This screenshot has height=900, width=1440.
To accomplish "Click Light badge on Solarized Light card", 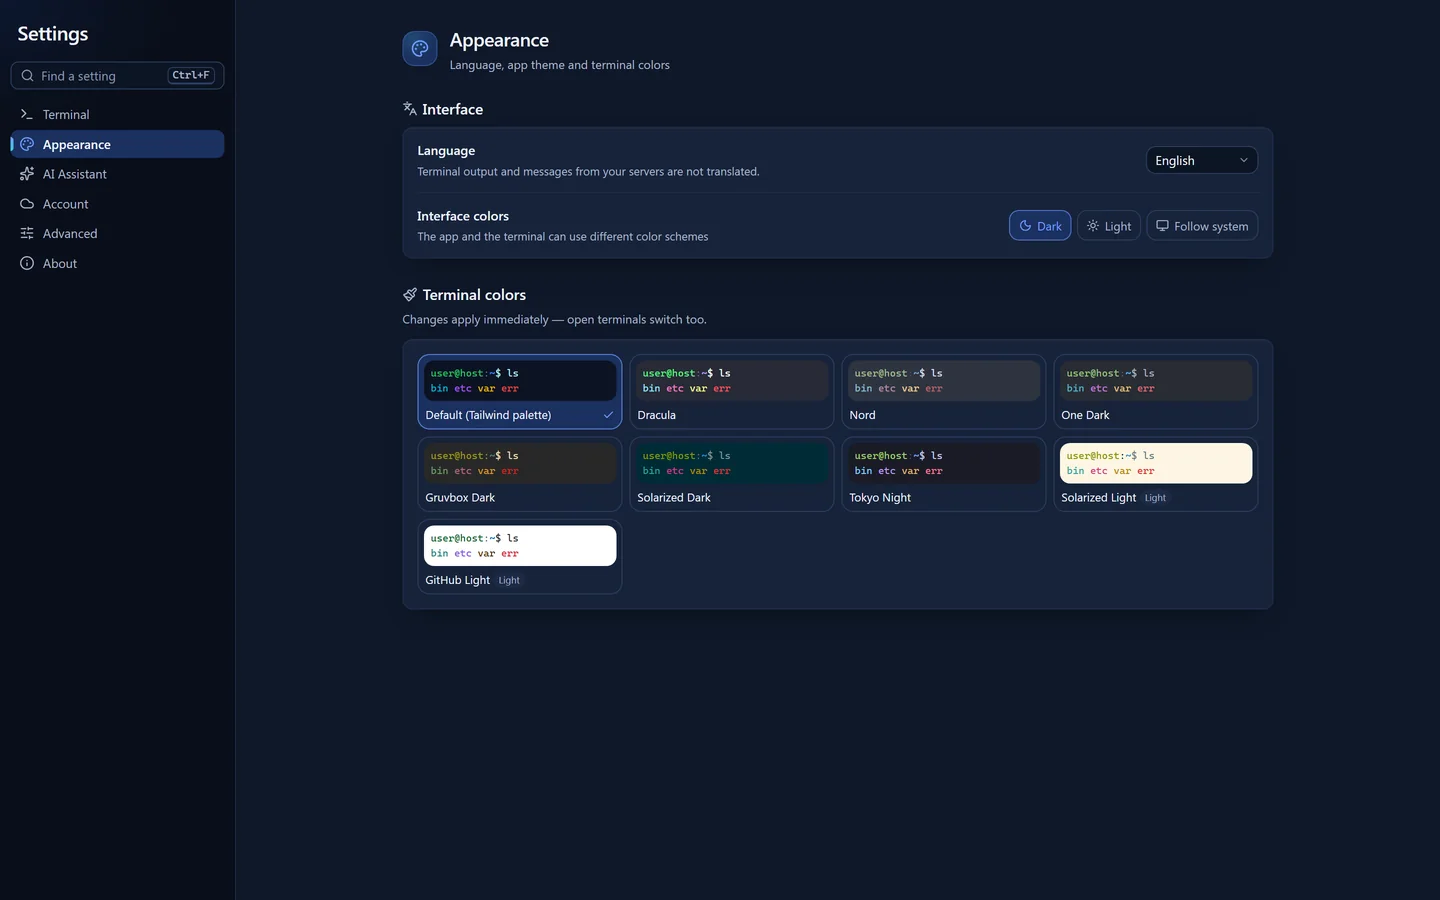I will pyautogui.click(x=1155, y=498).
